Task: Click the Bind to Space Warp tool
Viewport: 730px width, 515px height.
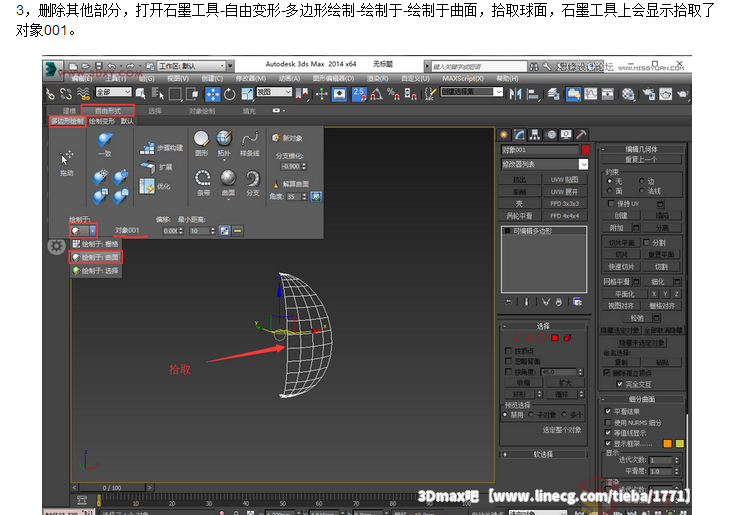Action: click(x=83, y=94)
